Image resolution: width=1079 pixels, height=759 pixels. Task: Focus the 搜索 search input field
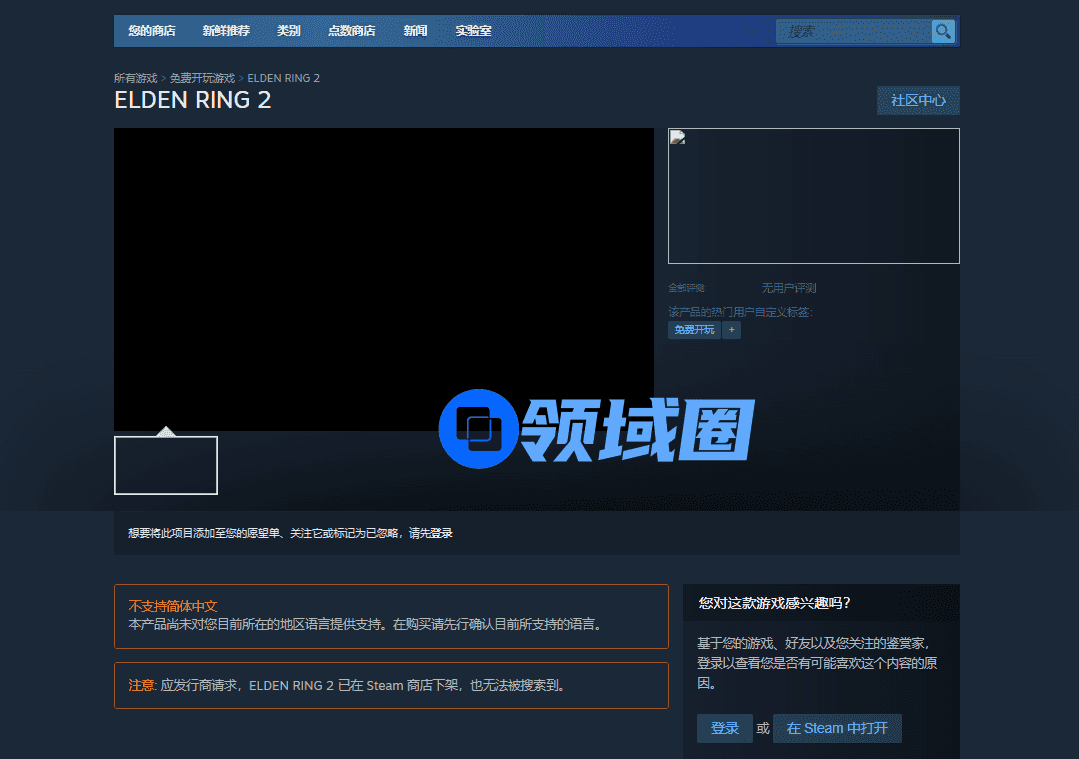[853, 32]
